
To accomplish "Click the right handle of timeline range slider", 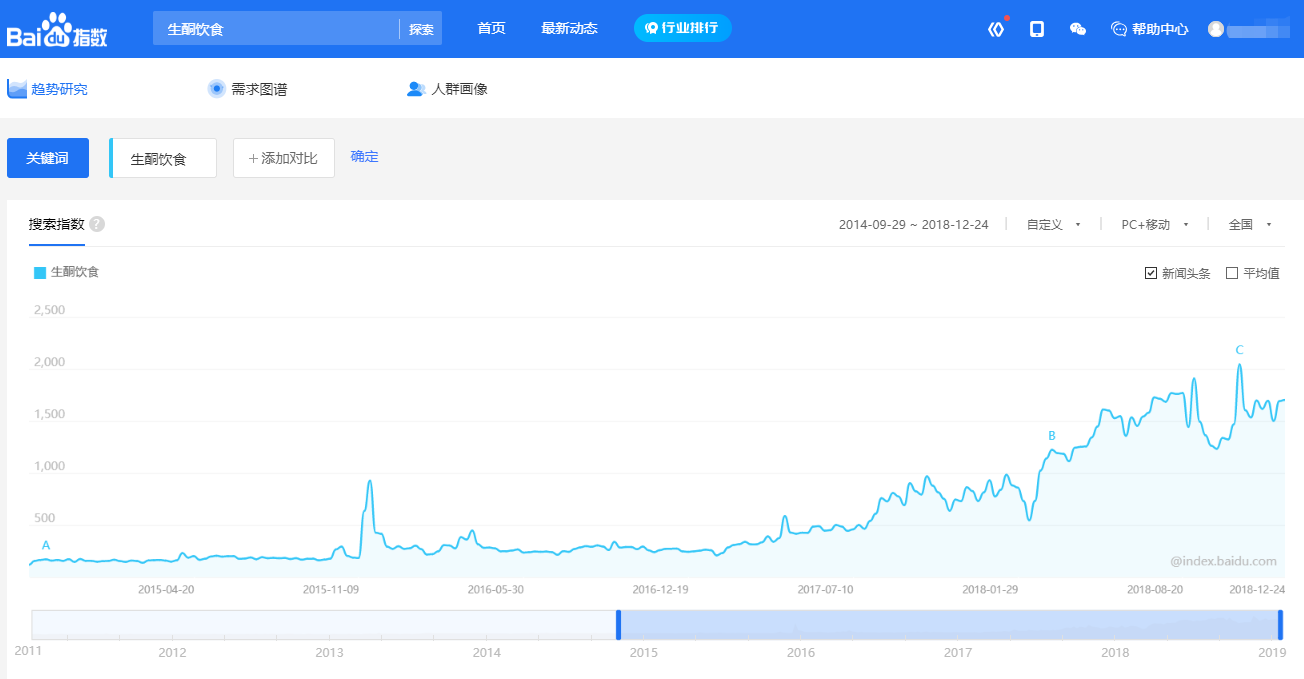I will [1280, 625].
